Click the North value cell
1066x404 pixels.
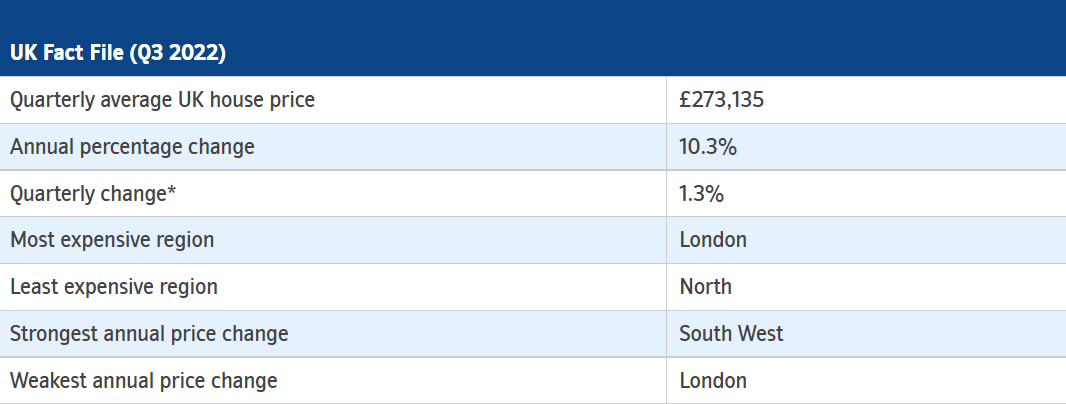[x=706, y=287]
